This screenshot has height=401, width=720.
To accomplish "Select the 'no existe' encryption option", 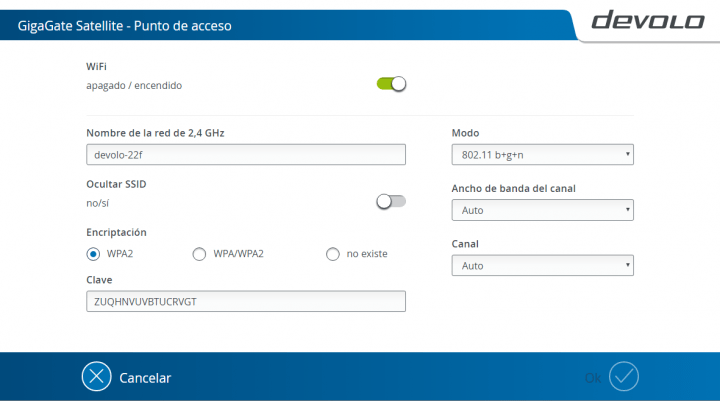I will [333, 254].
